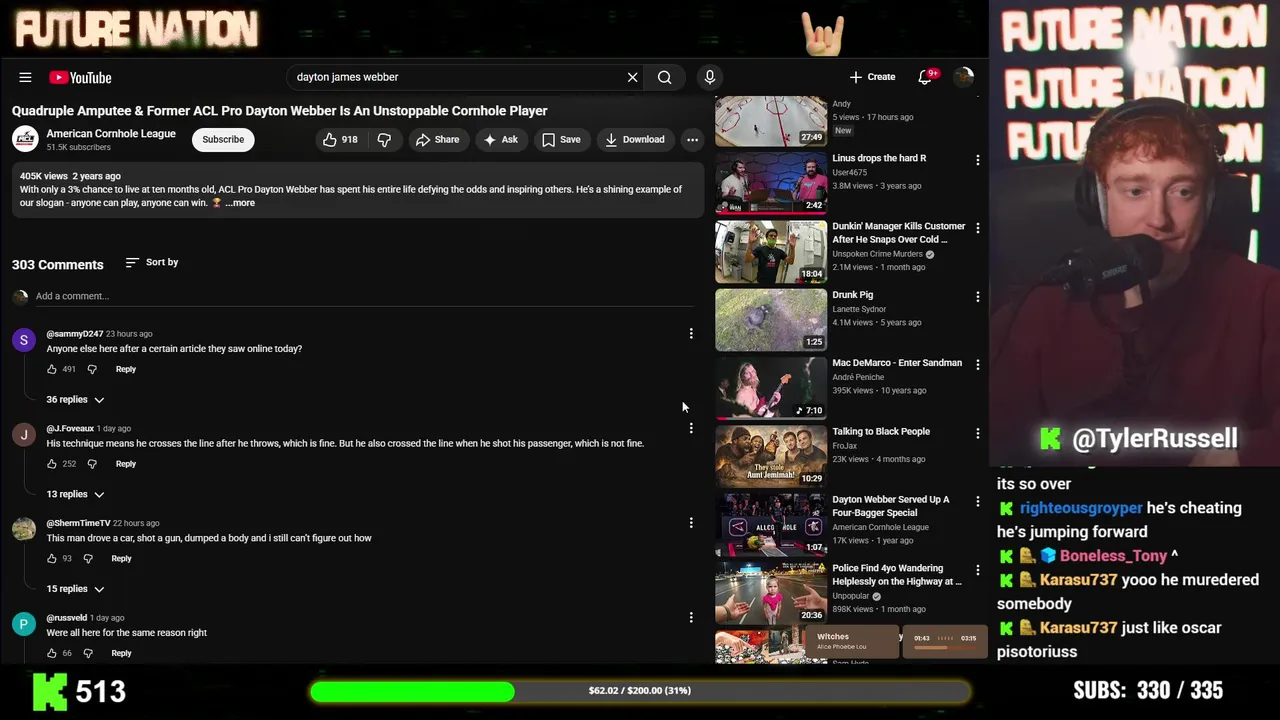Open the YouTube hamburger guide menu

click(25, 77)
